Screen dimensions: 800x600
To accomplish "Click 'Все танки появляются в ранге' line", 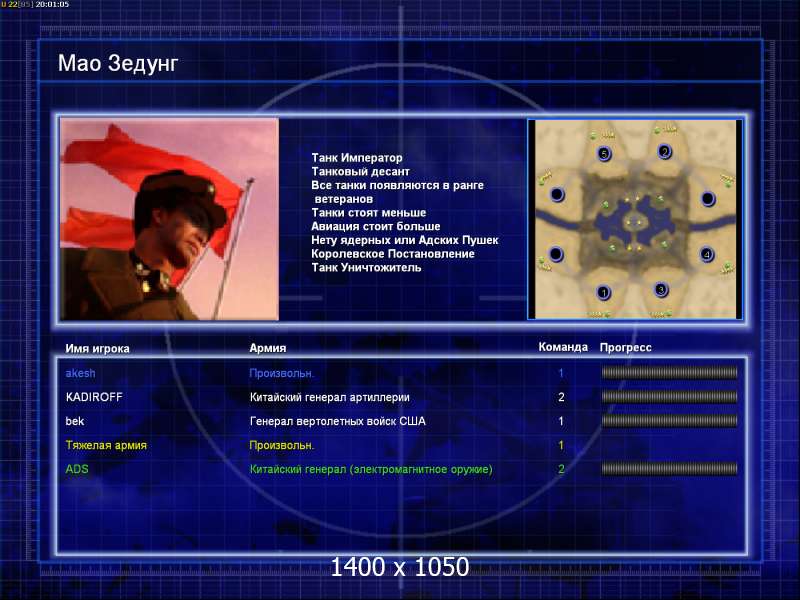I will 397,185.
